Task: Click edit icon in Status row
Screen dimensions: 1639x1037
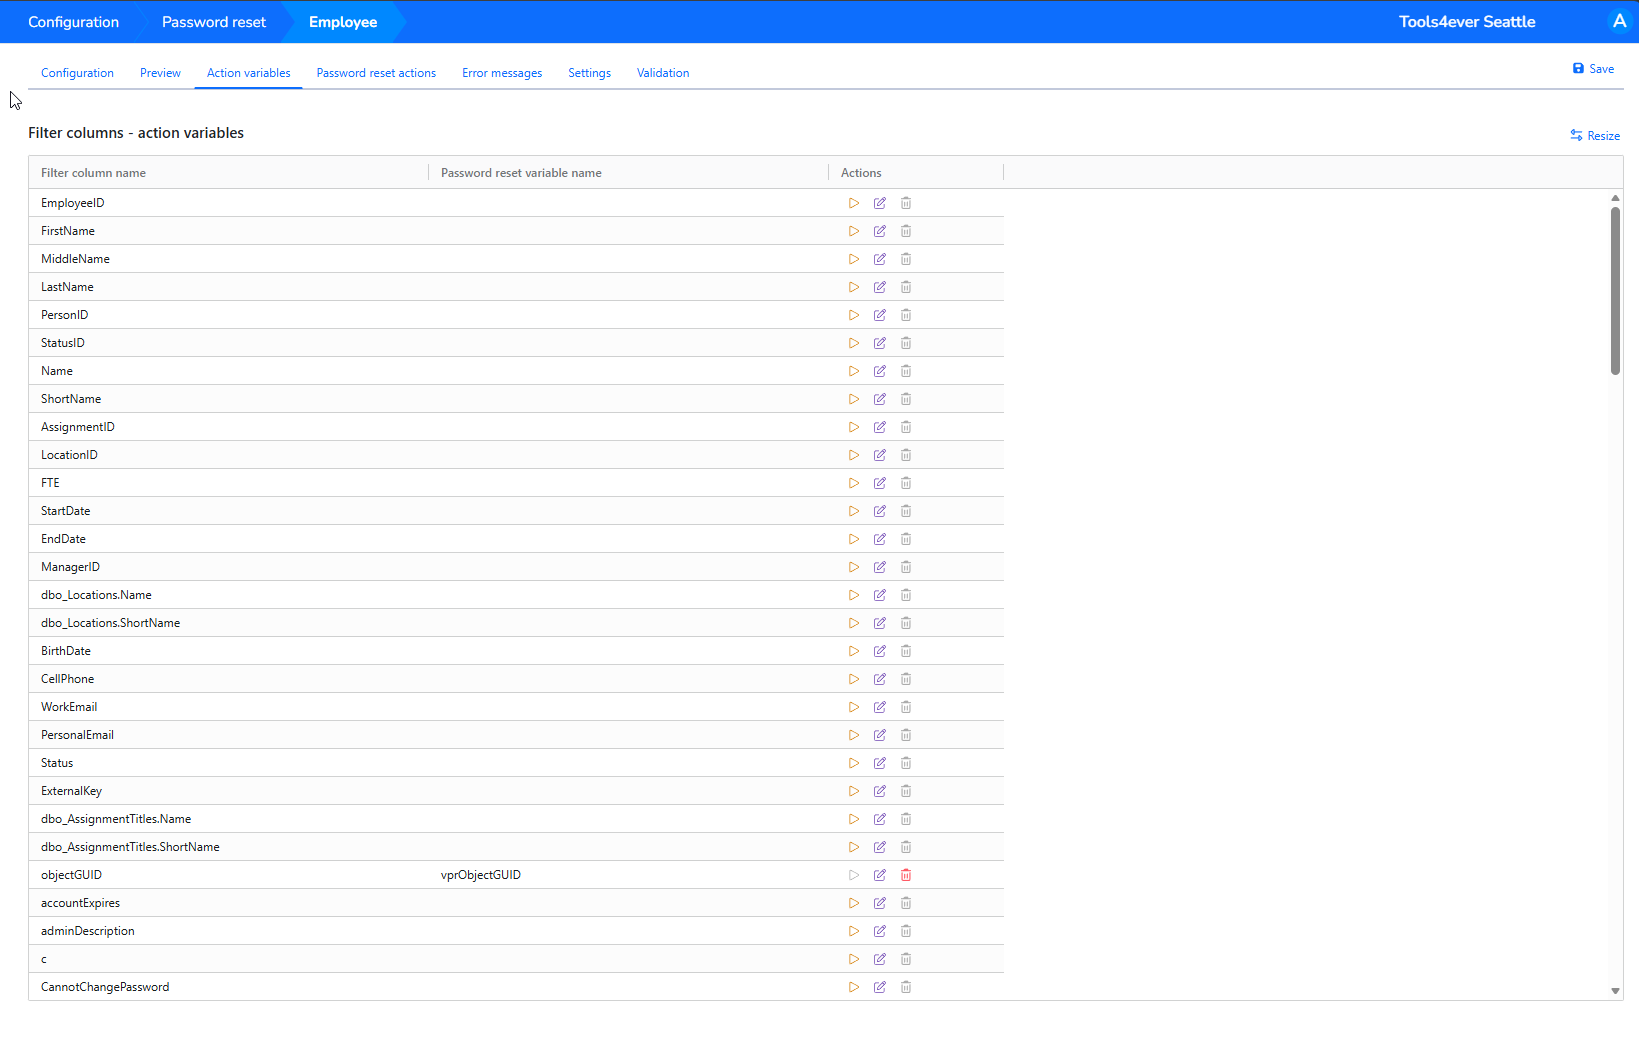Action: point(880,763)
